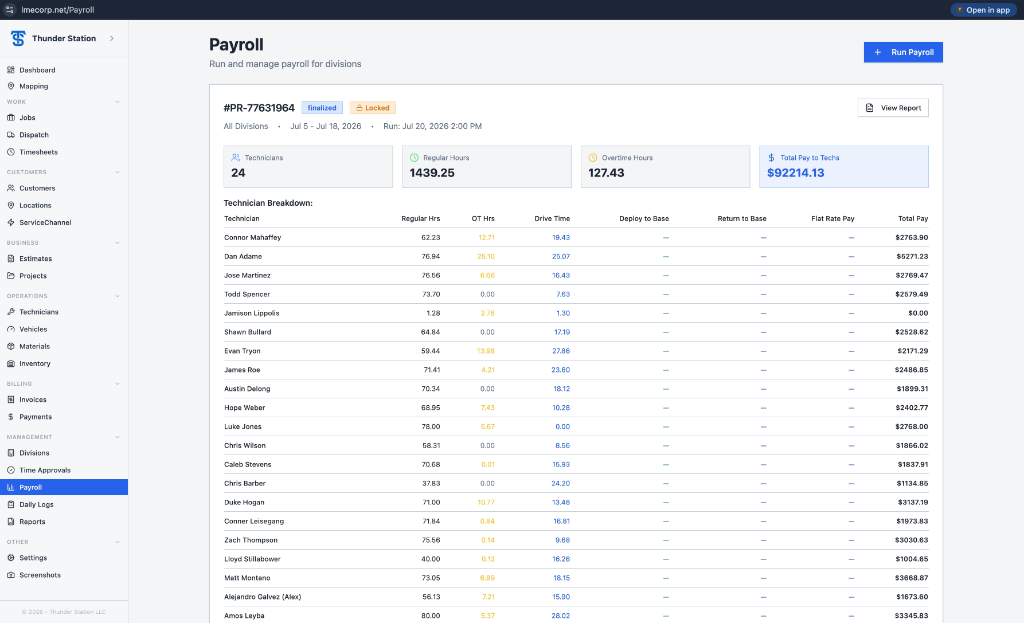The width and height of the screenshot is (1024, 623).
Task: Click the View Report button
Action: [x=893, y=108]
